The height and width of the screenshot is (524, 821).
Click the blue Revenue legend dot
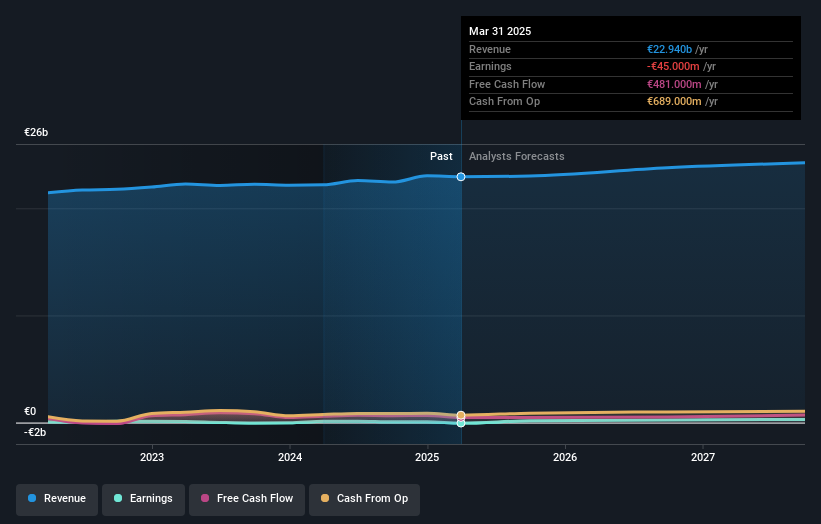32,498
